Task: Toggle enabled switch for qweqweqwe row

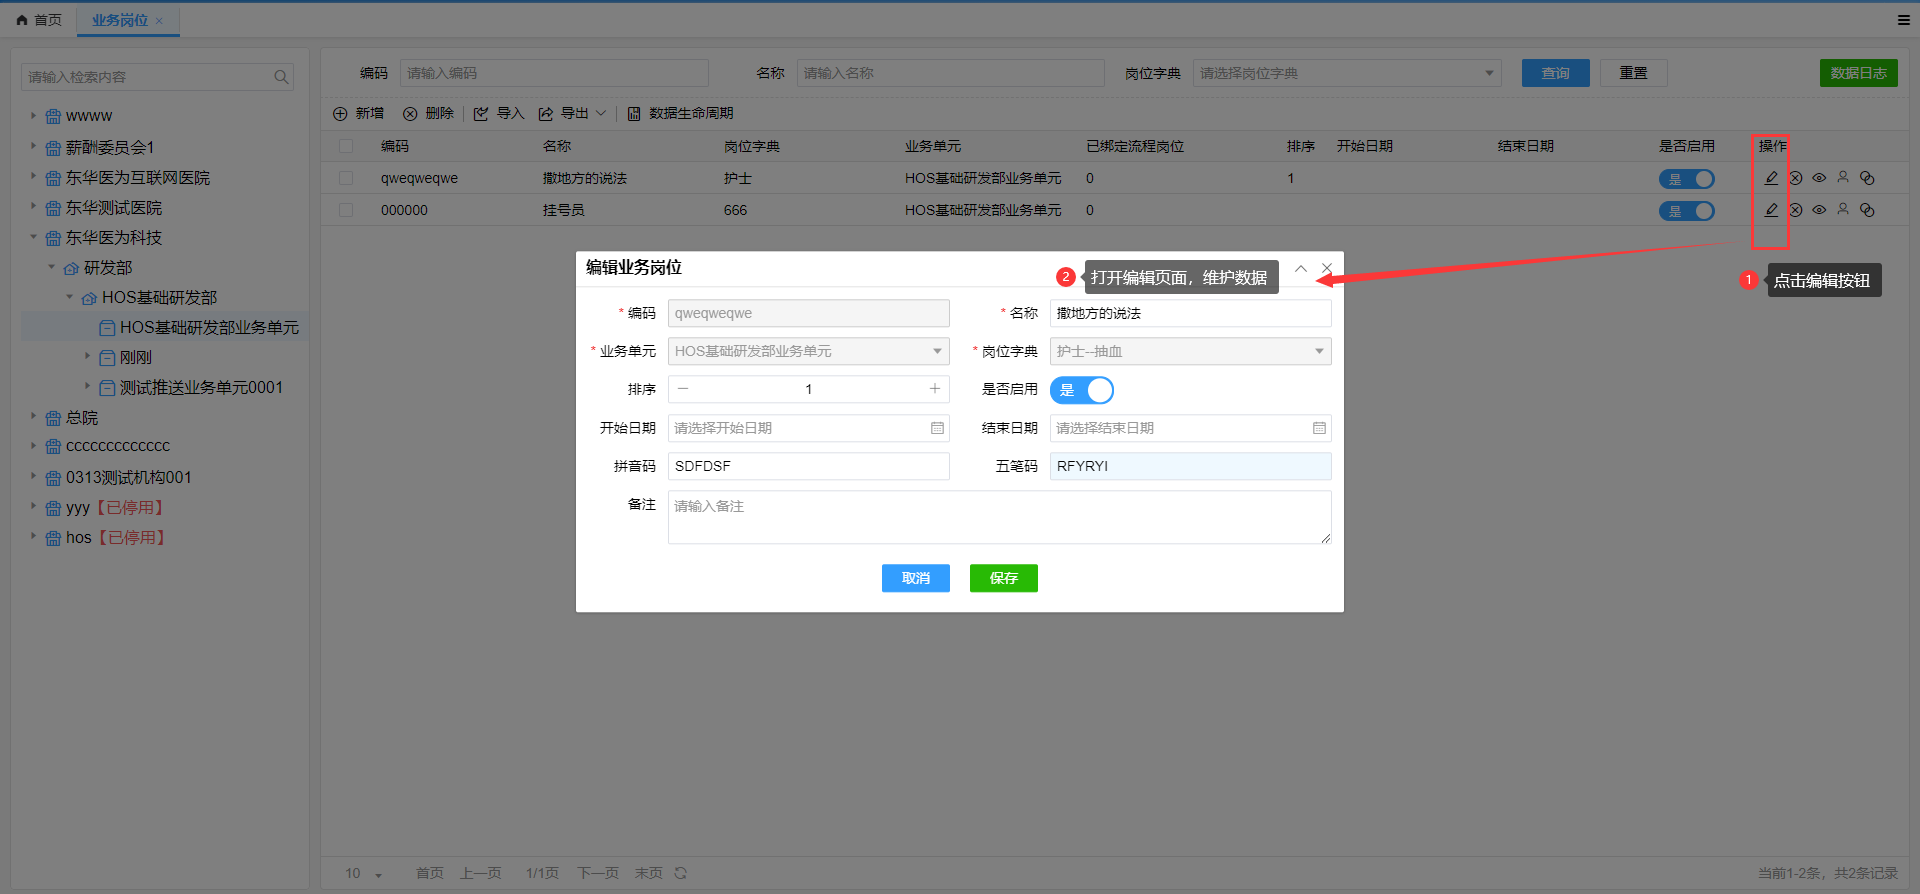Action: pos(1687,179)
